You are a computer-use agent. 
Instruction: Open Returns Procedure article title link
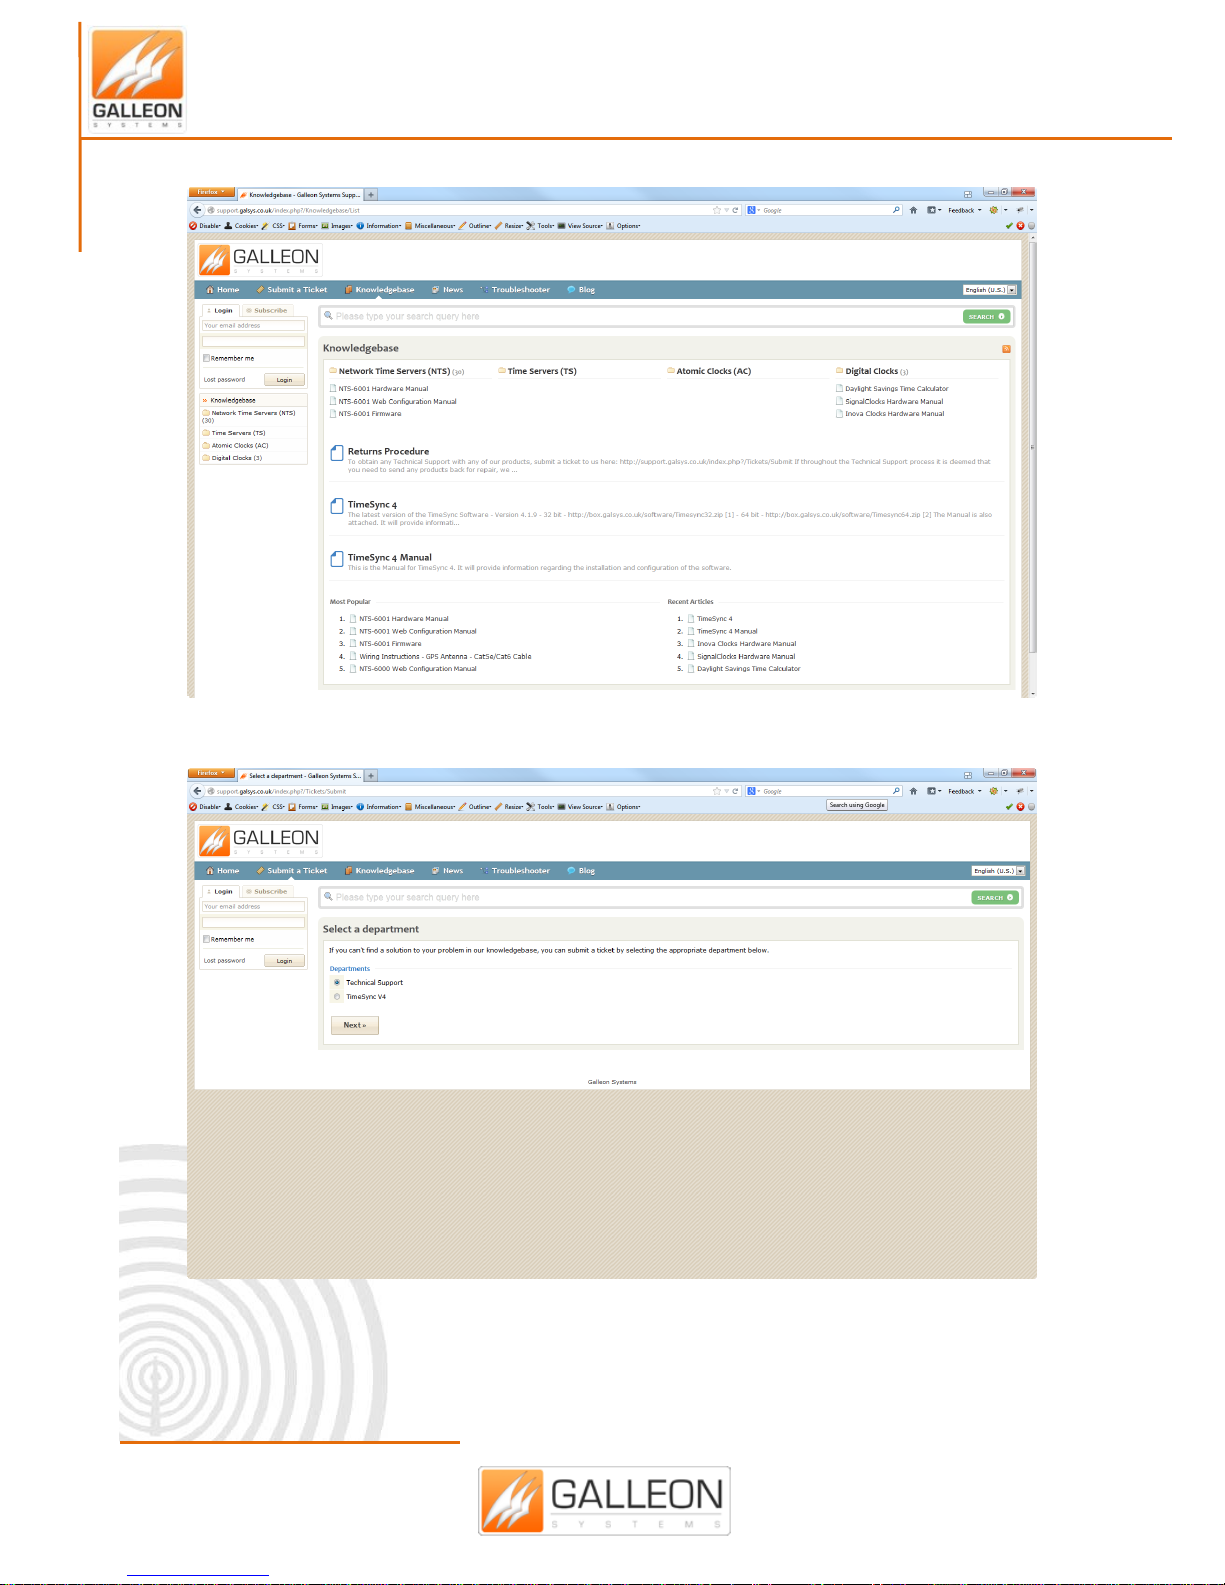388,452
